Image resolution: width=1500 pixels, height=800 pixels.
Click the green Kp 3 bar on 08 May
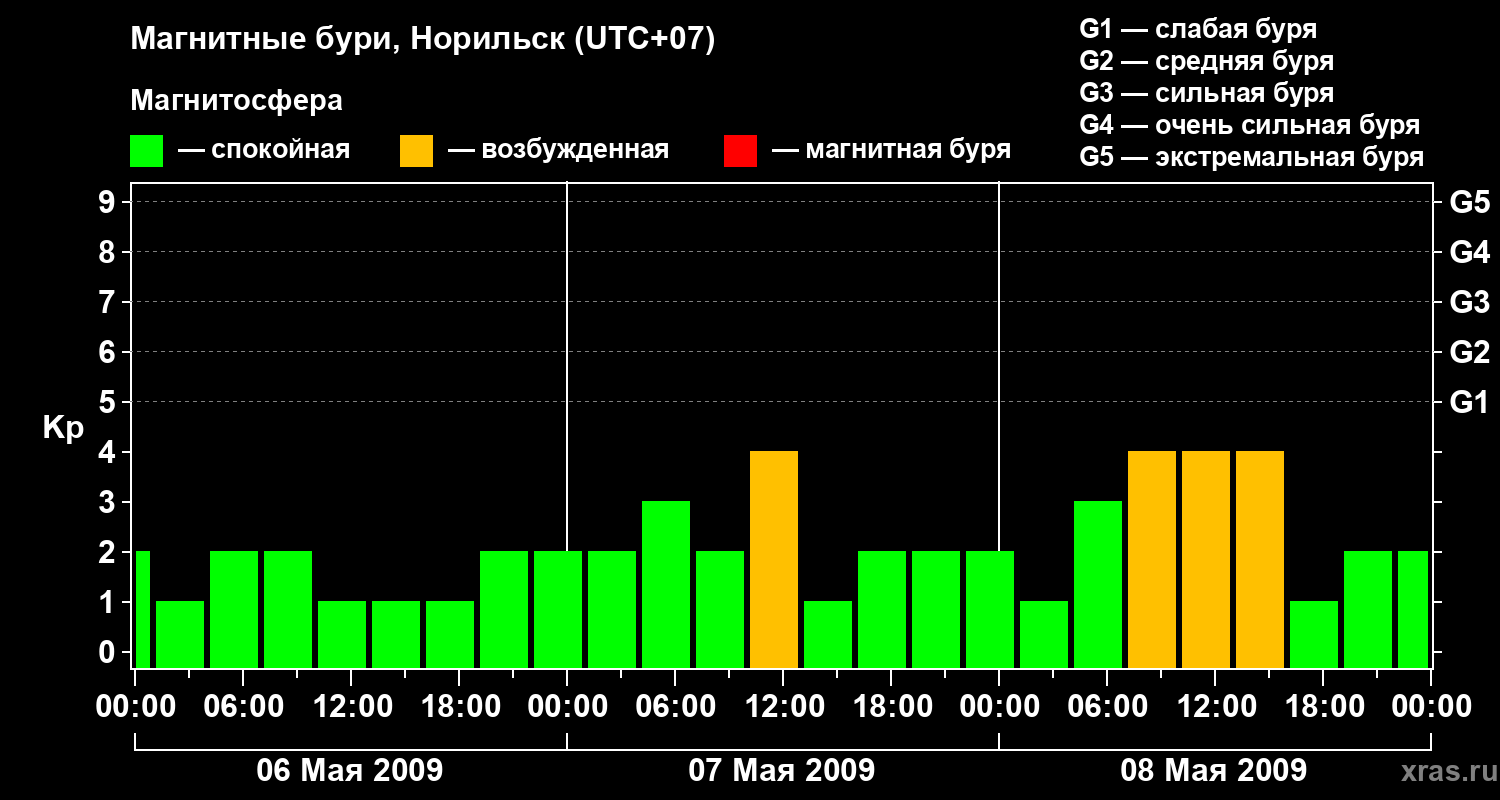1098,584
